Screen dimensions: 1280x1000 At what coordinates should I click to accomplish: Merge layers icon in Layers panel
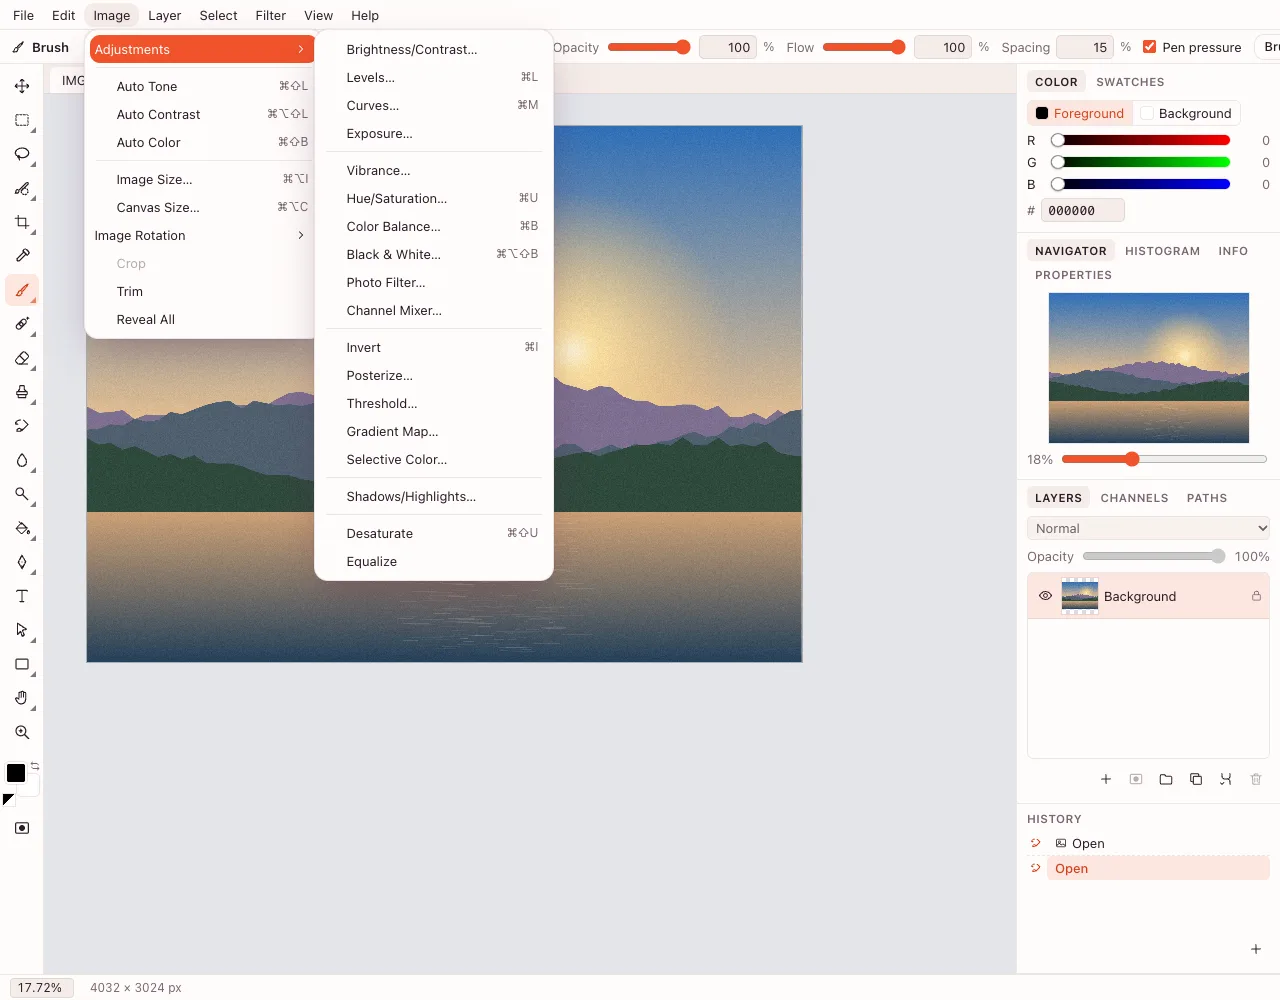point(1226,779)
